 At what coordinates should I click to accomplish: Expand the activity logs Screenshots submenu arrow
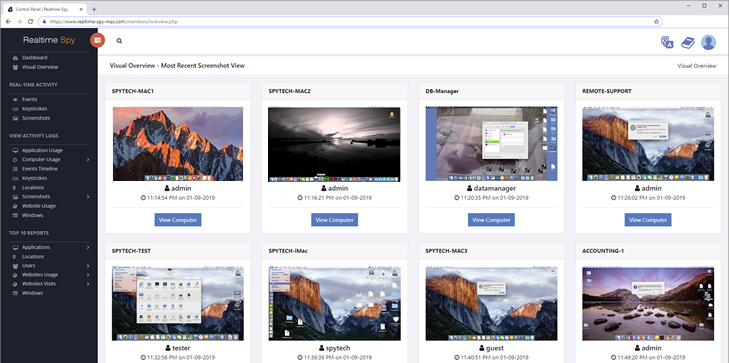[88, 197]
